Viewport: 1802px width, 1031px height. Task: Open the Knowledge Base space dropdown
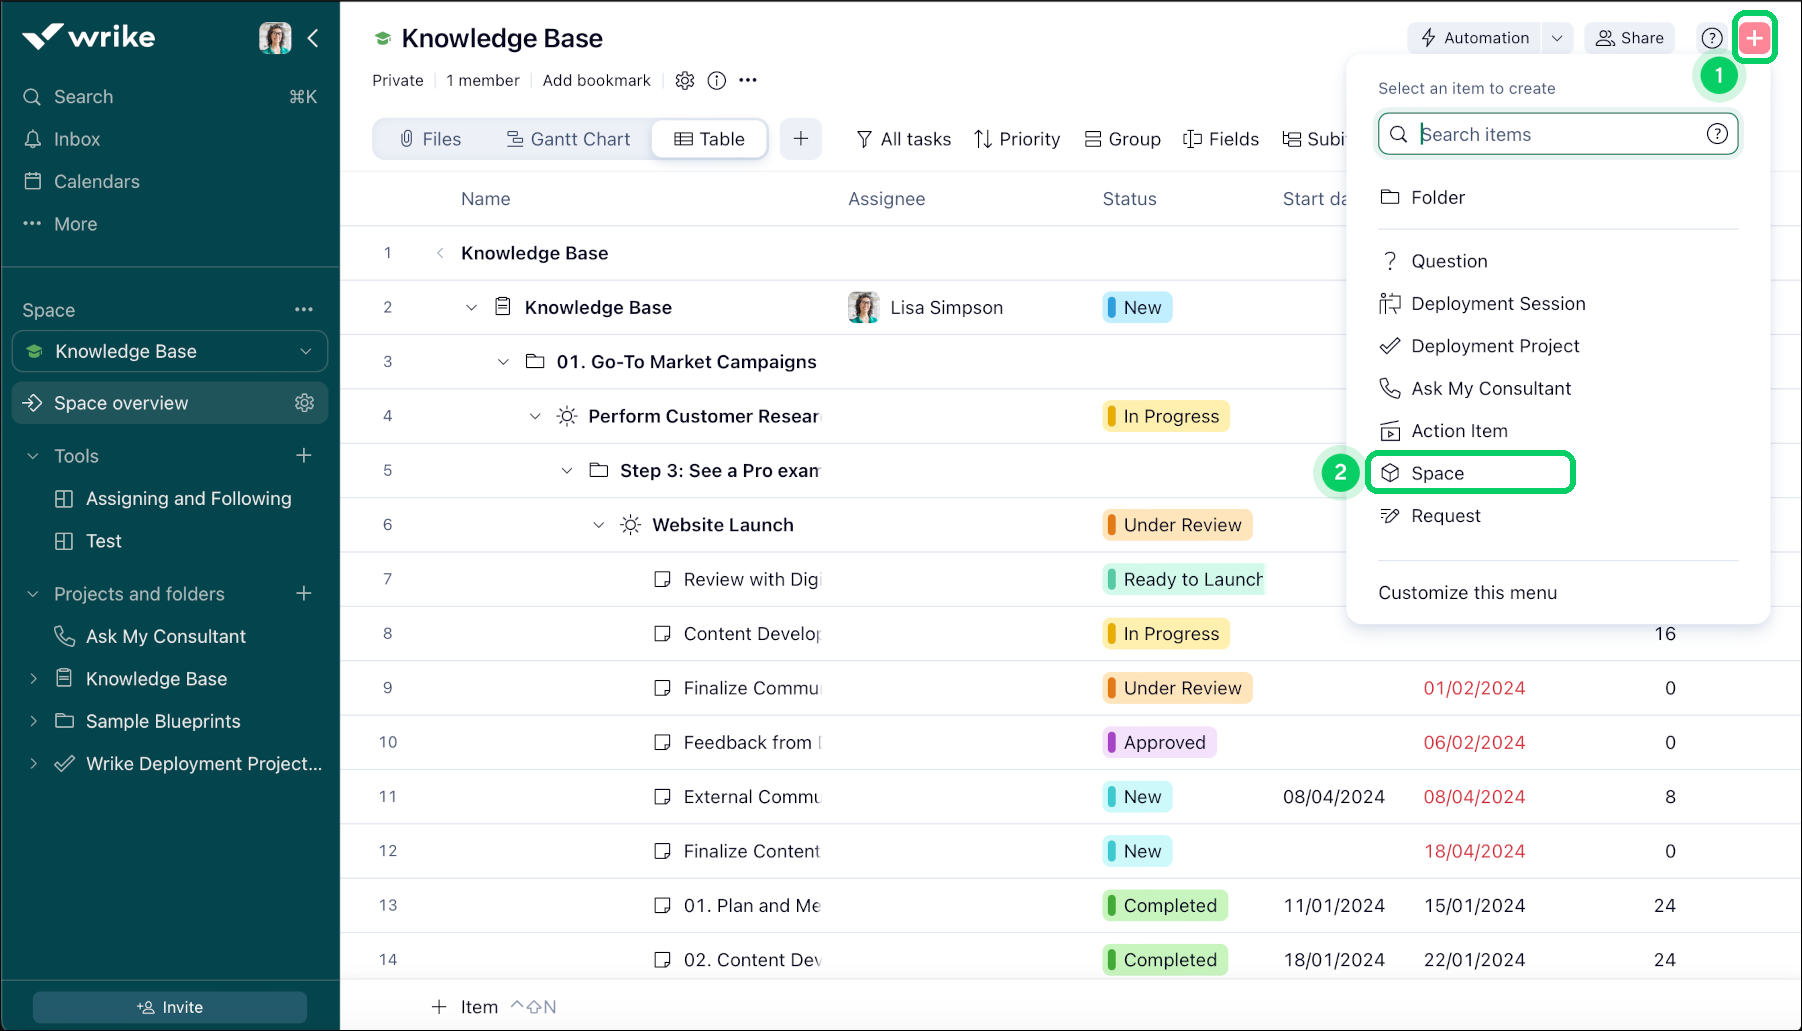tap(170, 351)
